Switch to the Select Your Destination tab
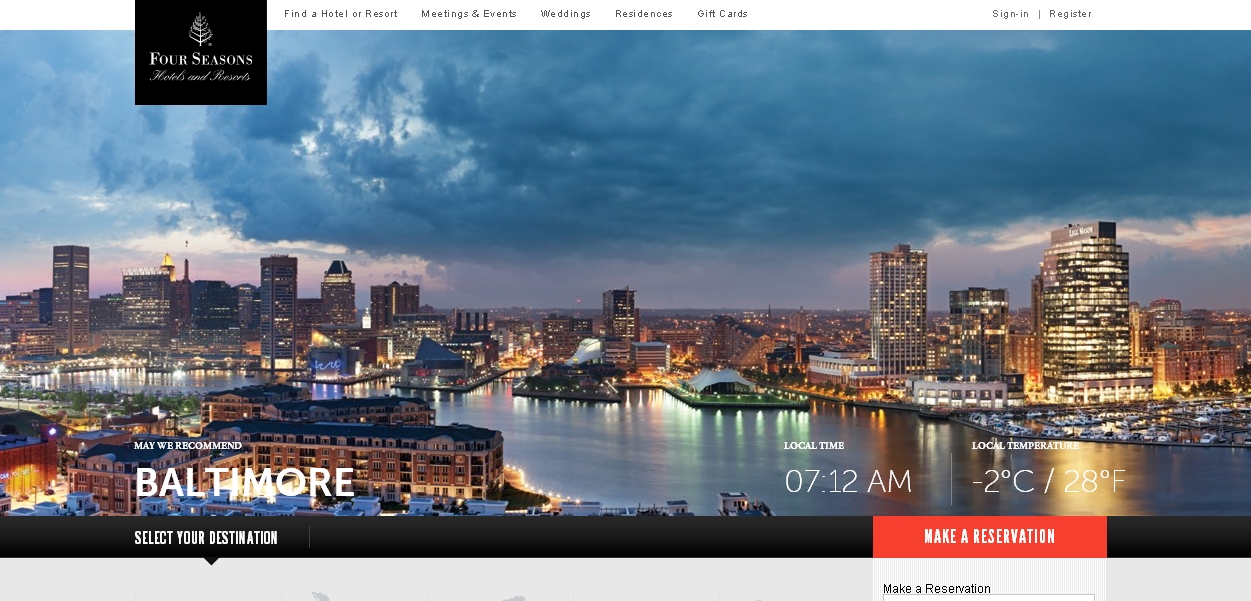This screenshot has width=1251, height=601. tap(206, 538)
